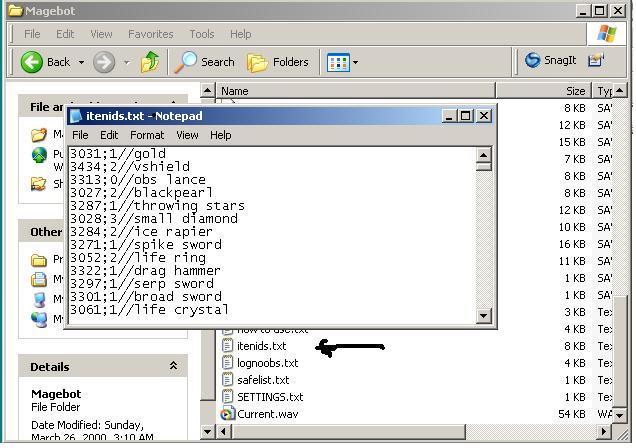Select Current.wav in file list

coord(267,414)
